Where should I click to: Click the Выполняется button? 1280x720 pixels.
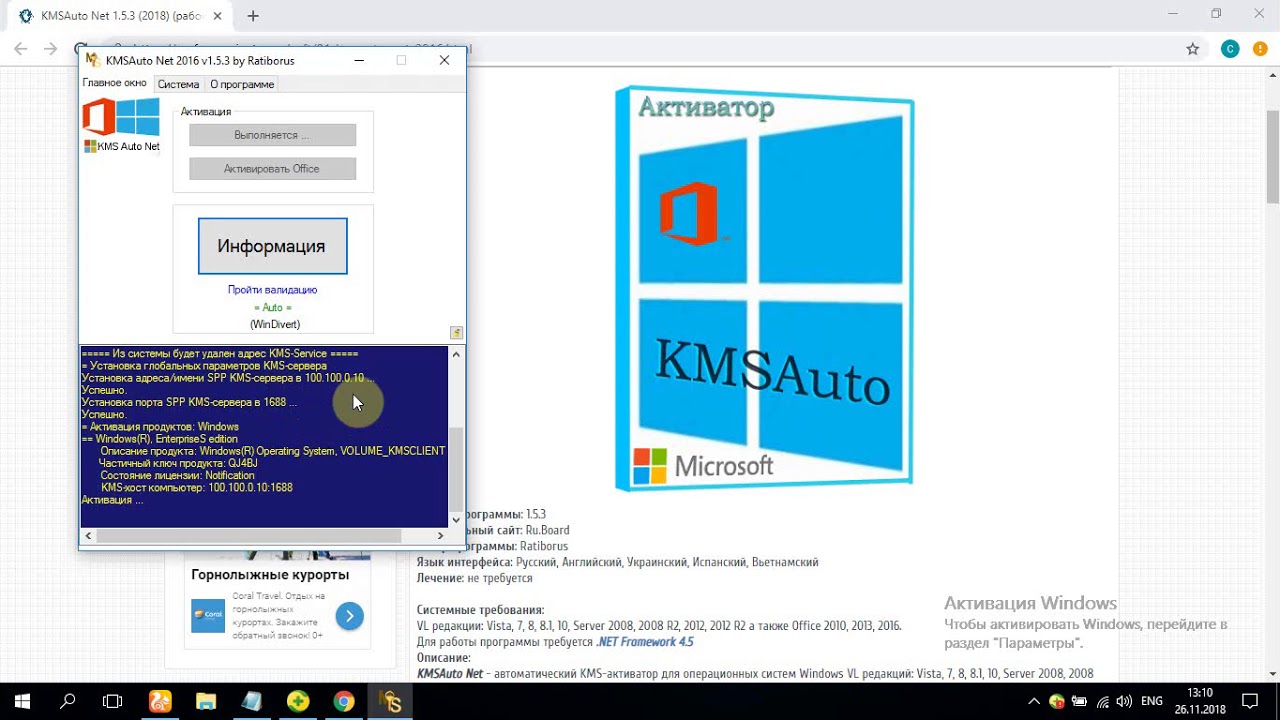[x=272, y=135]
